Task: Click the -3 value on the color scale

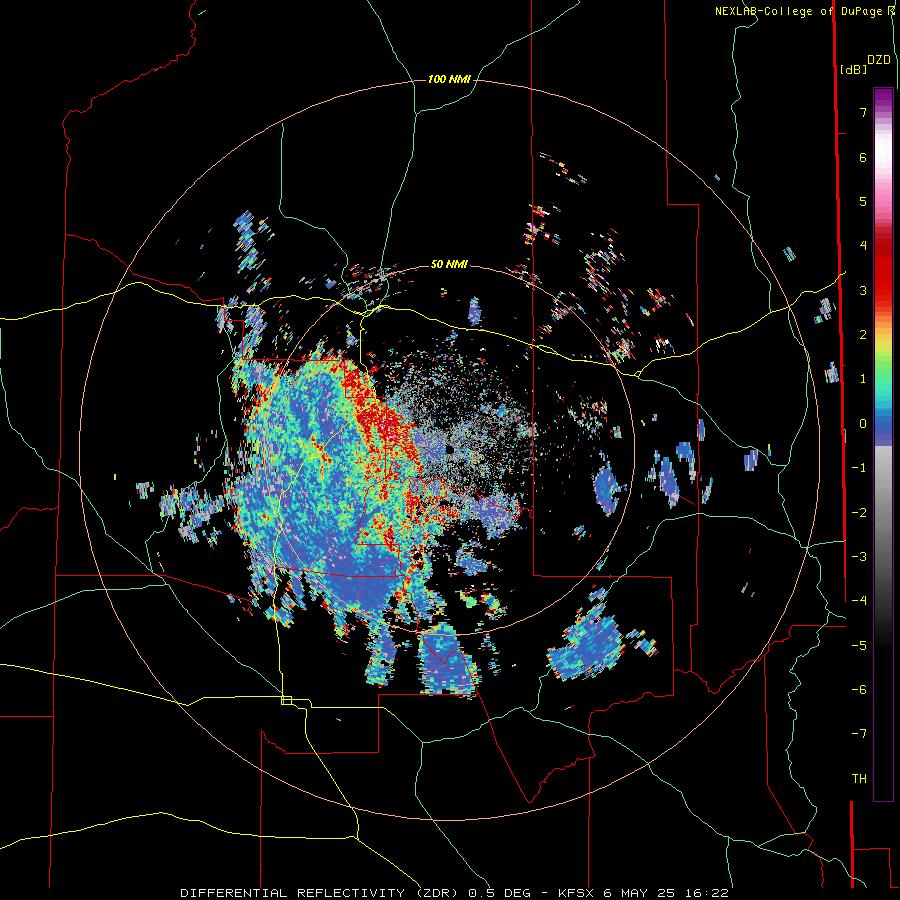Action: 859,556
